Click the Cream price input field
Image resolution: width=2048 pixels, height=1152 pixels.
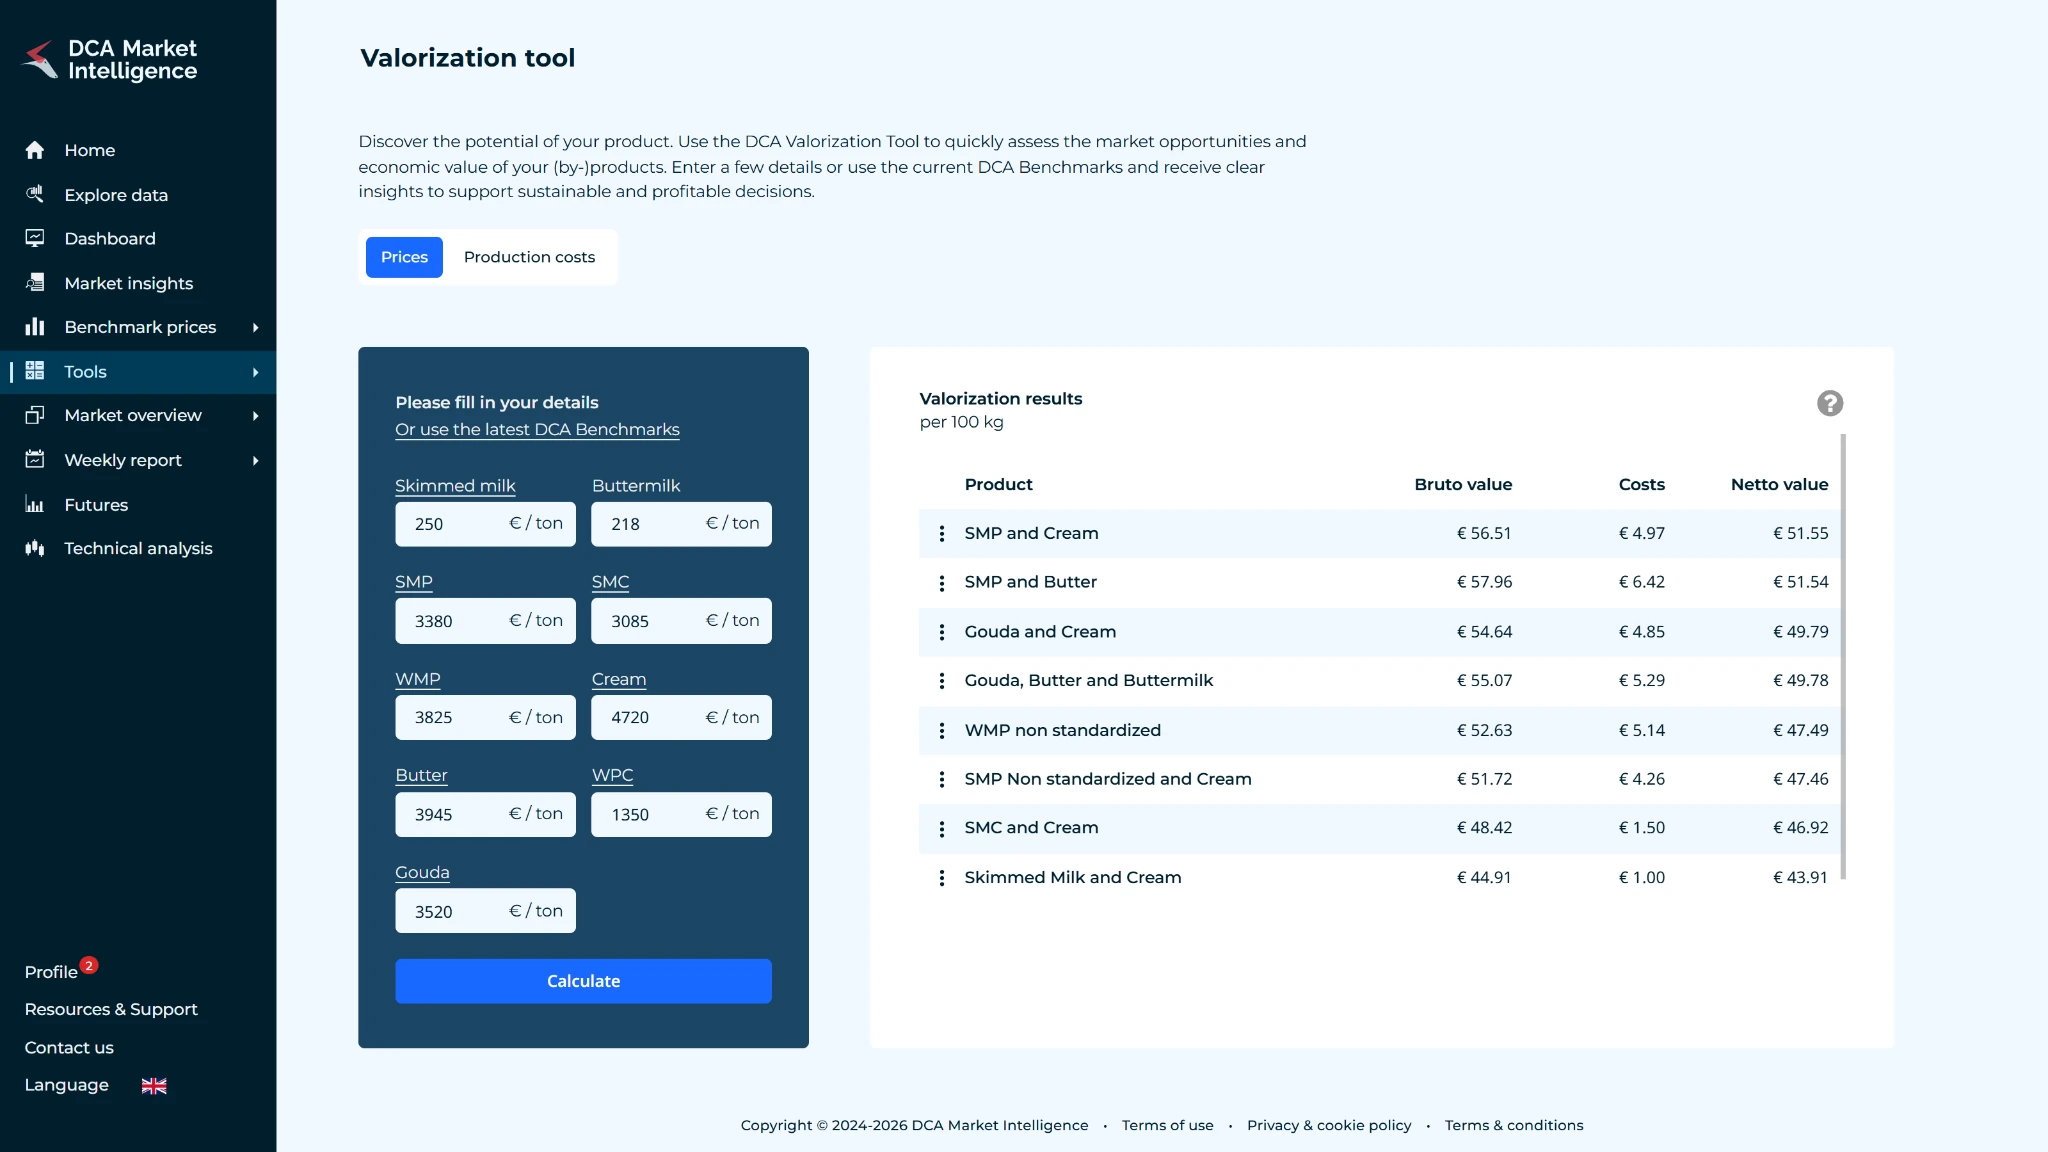click(681, 717)
